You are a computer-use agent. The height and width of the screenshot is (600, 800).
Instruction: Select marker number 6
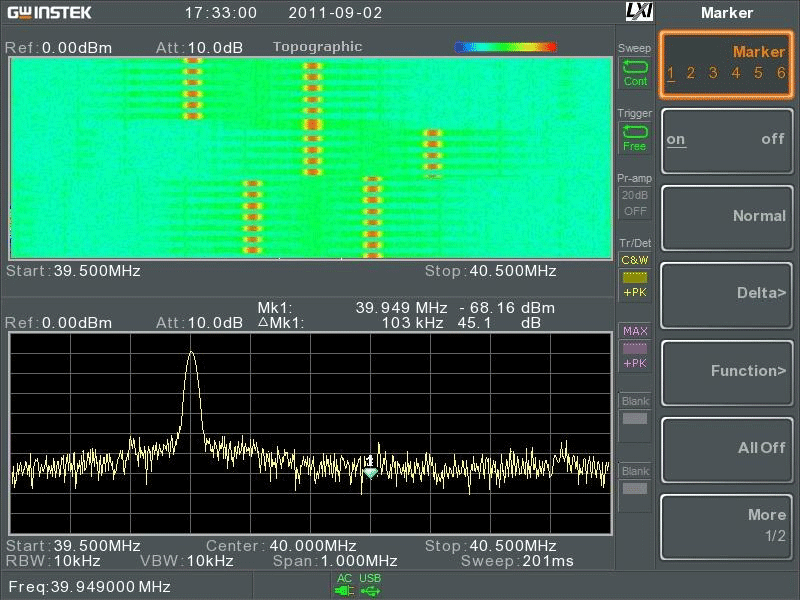(x=780, y=73)
